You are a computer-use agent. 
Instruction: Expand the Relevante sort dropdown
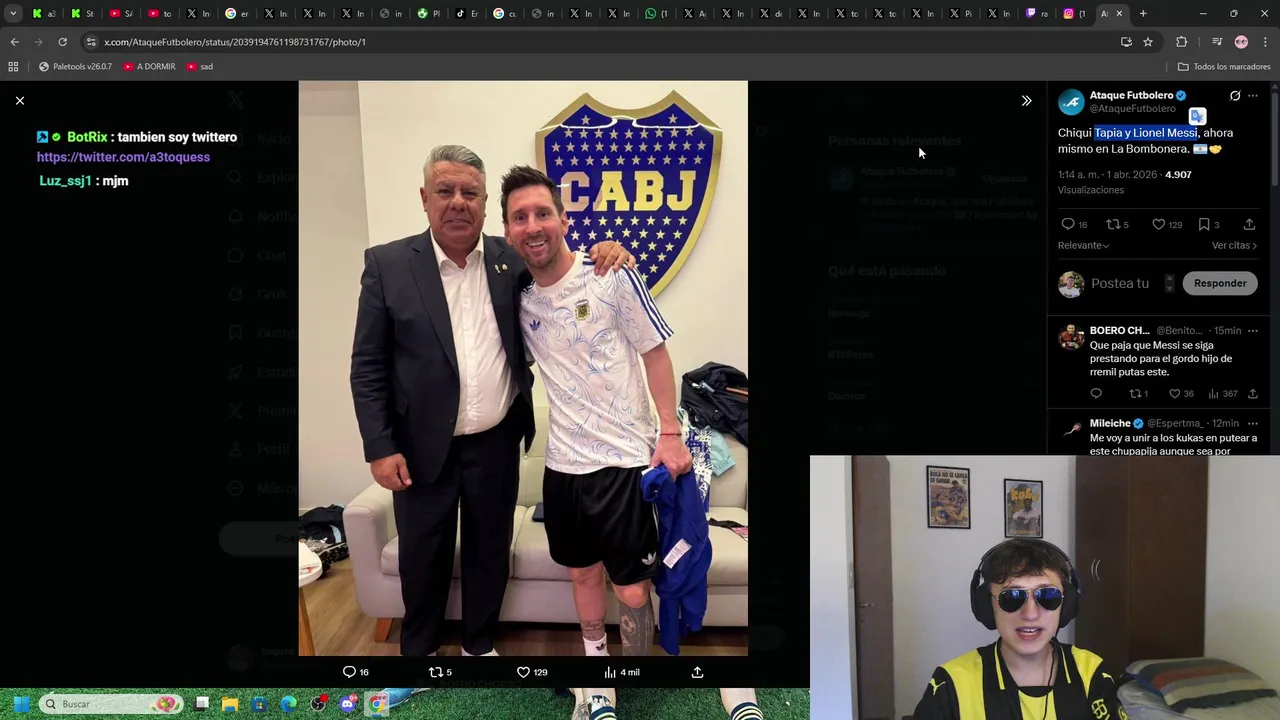coord(1083,245)
